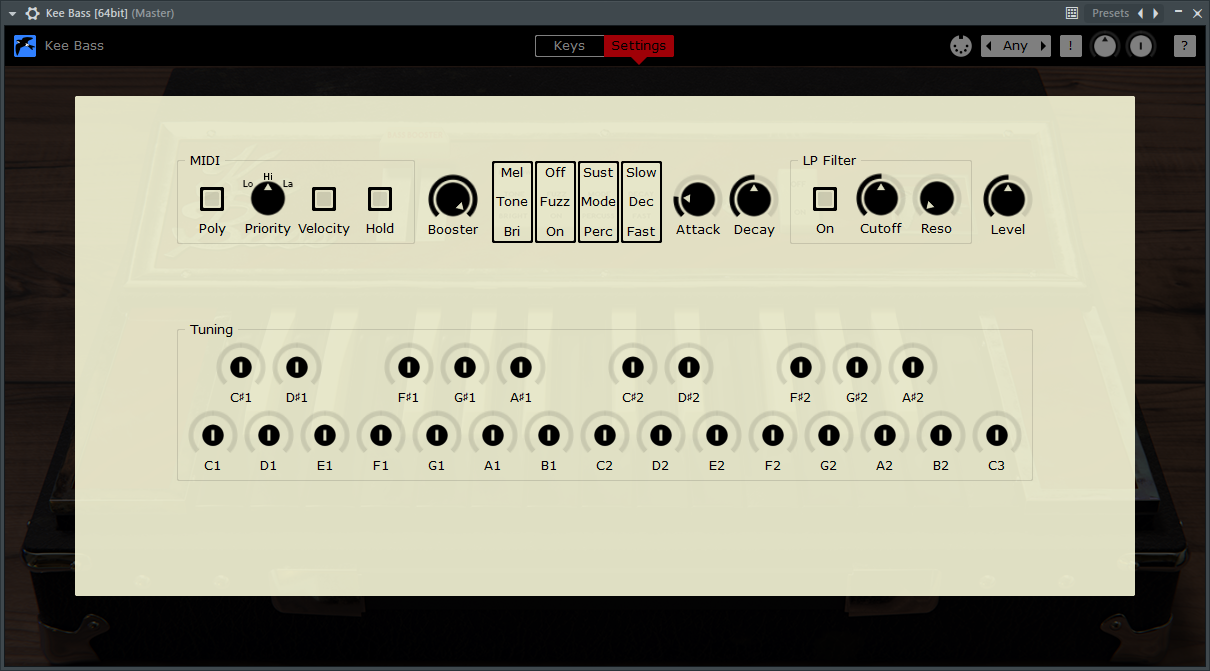Set Fuzz switch to On
1210x671 pixels.
pos(555,231)
